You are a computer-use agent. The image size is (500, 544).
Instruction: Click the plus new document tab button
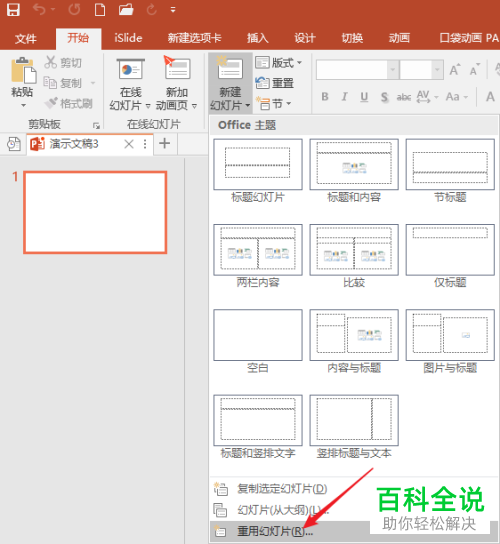click(x=164, y=143)
